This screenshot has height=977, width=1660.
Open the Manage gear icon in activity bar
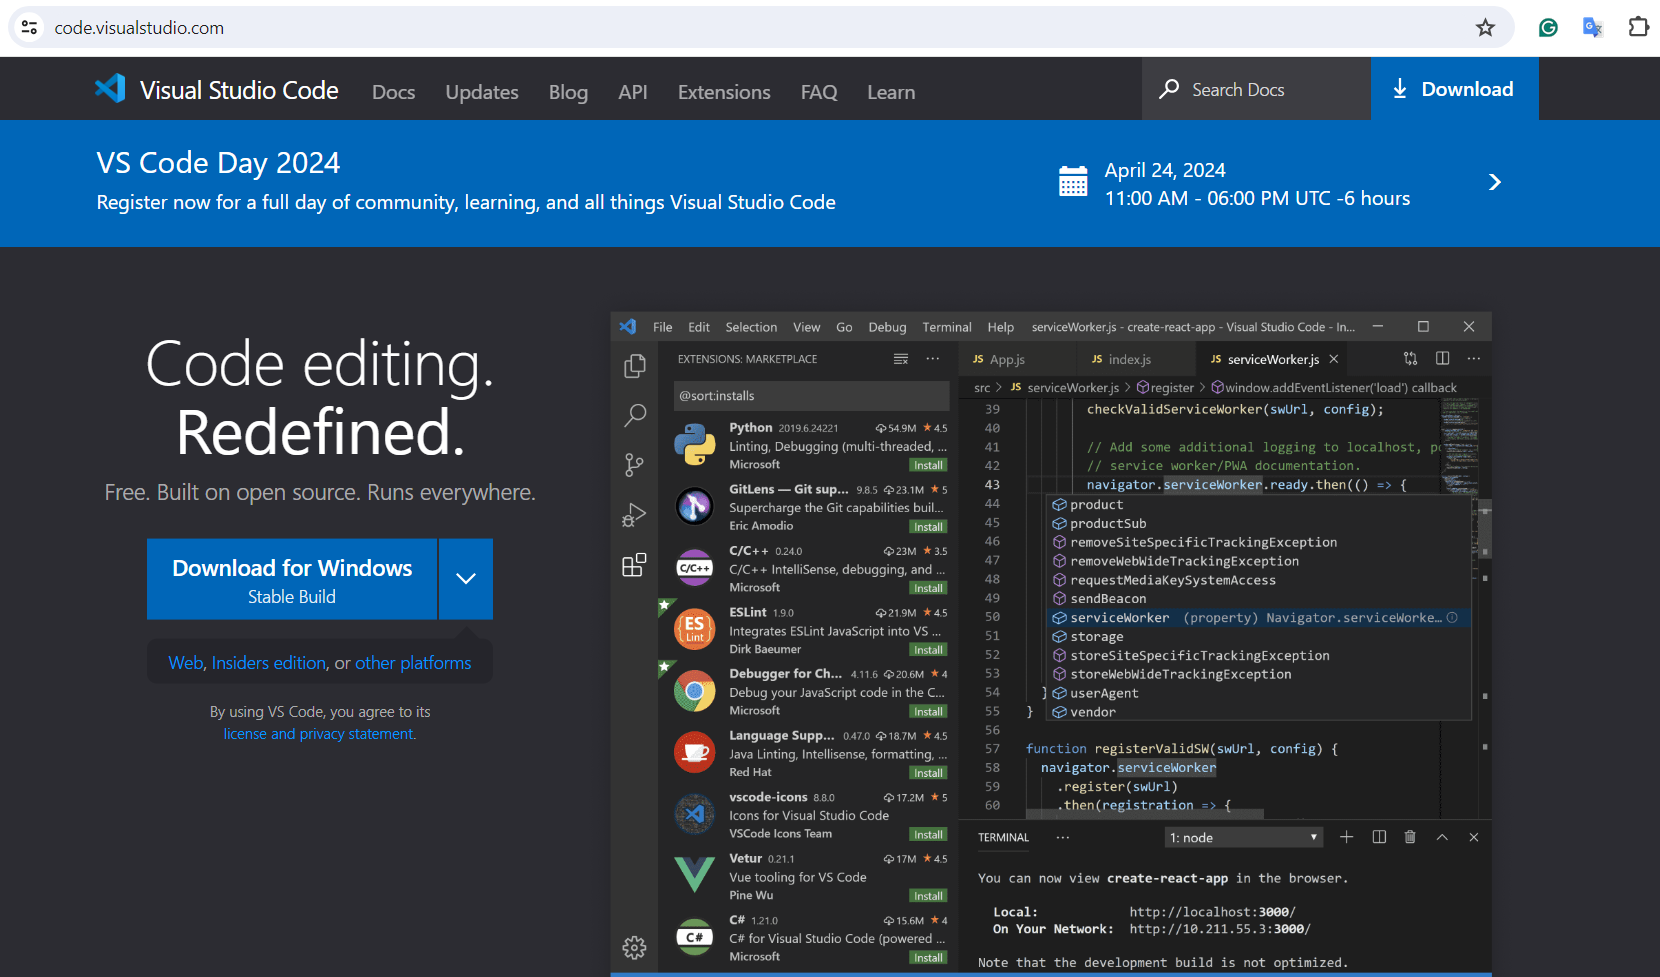(634, 947)
